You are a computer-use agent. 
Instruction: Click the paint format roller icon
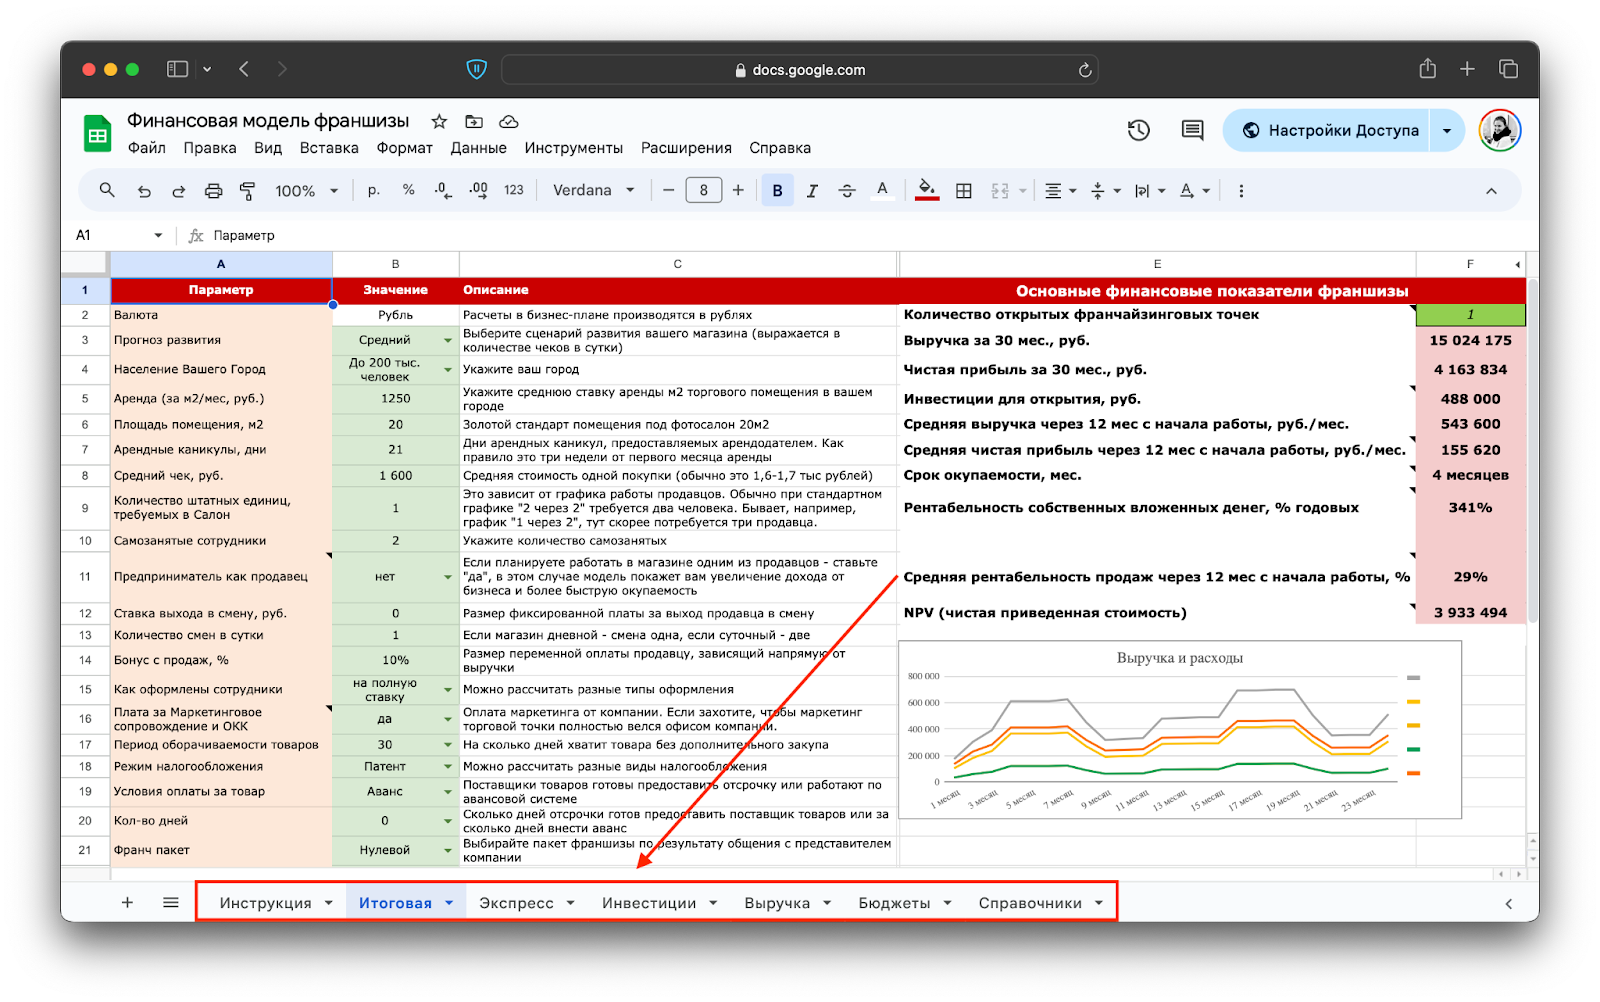coord(247,191)
